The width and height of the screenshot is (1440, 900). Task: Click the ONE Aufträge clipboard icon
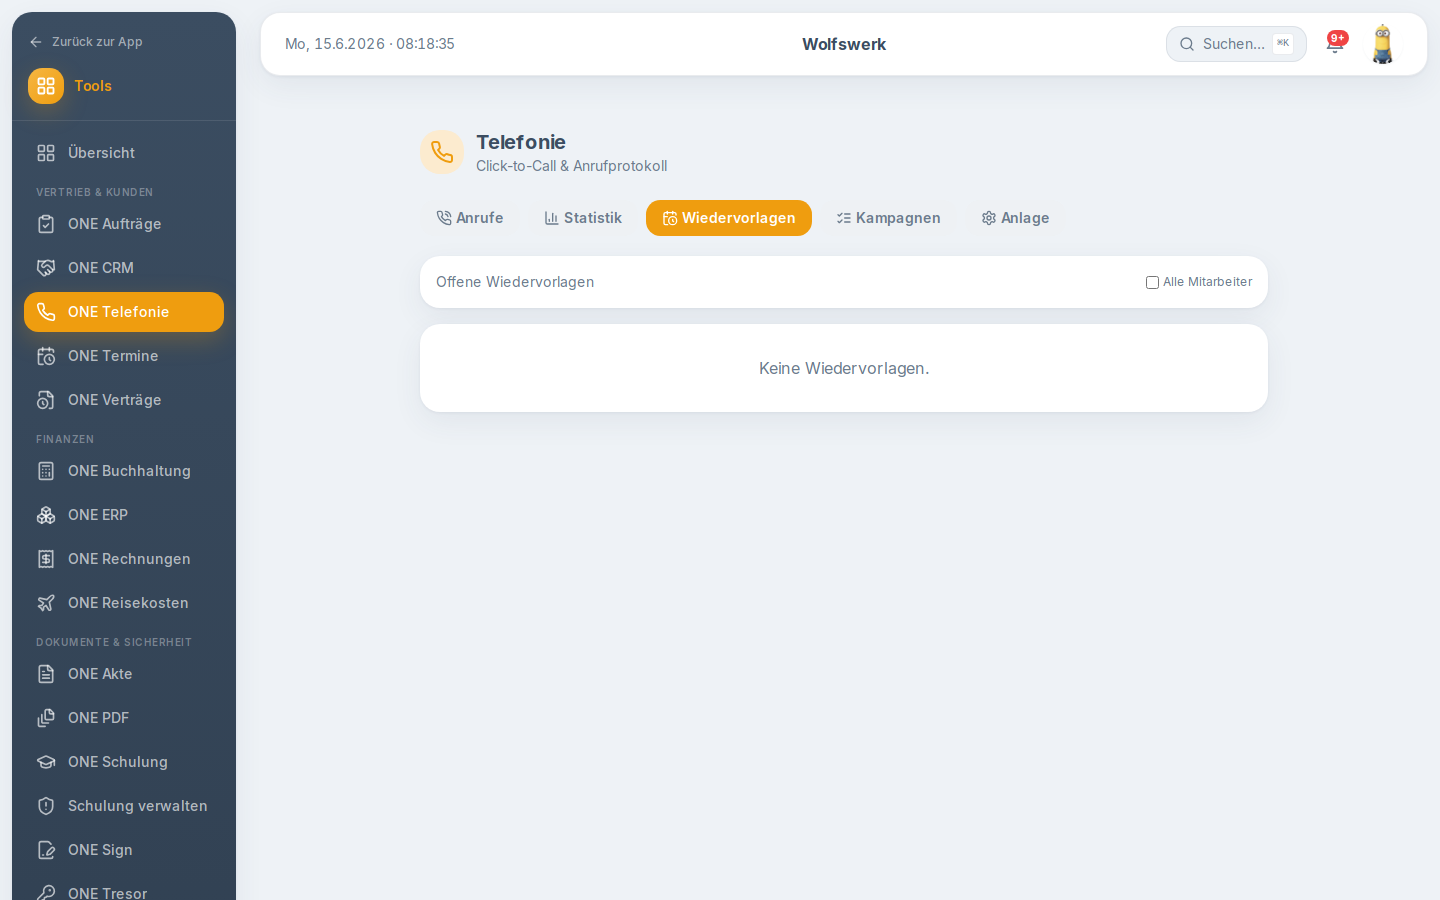coord(46,224)
